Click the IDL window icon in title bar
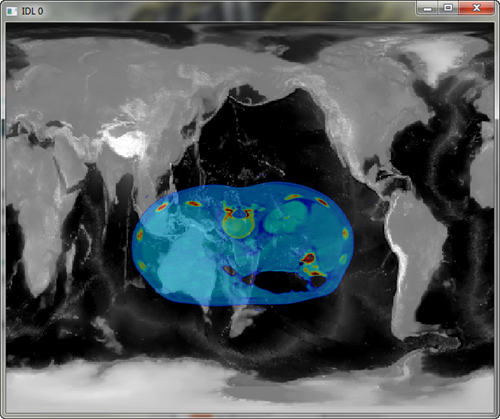500x419 pixels. coord(12,11)
